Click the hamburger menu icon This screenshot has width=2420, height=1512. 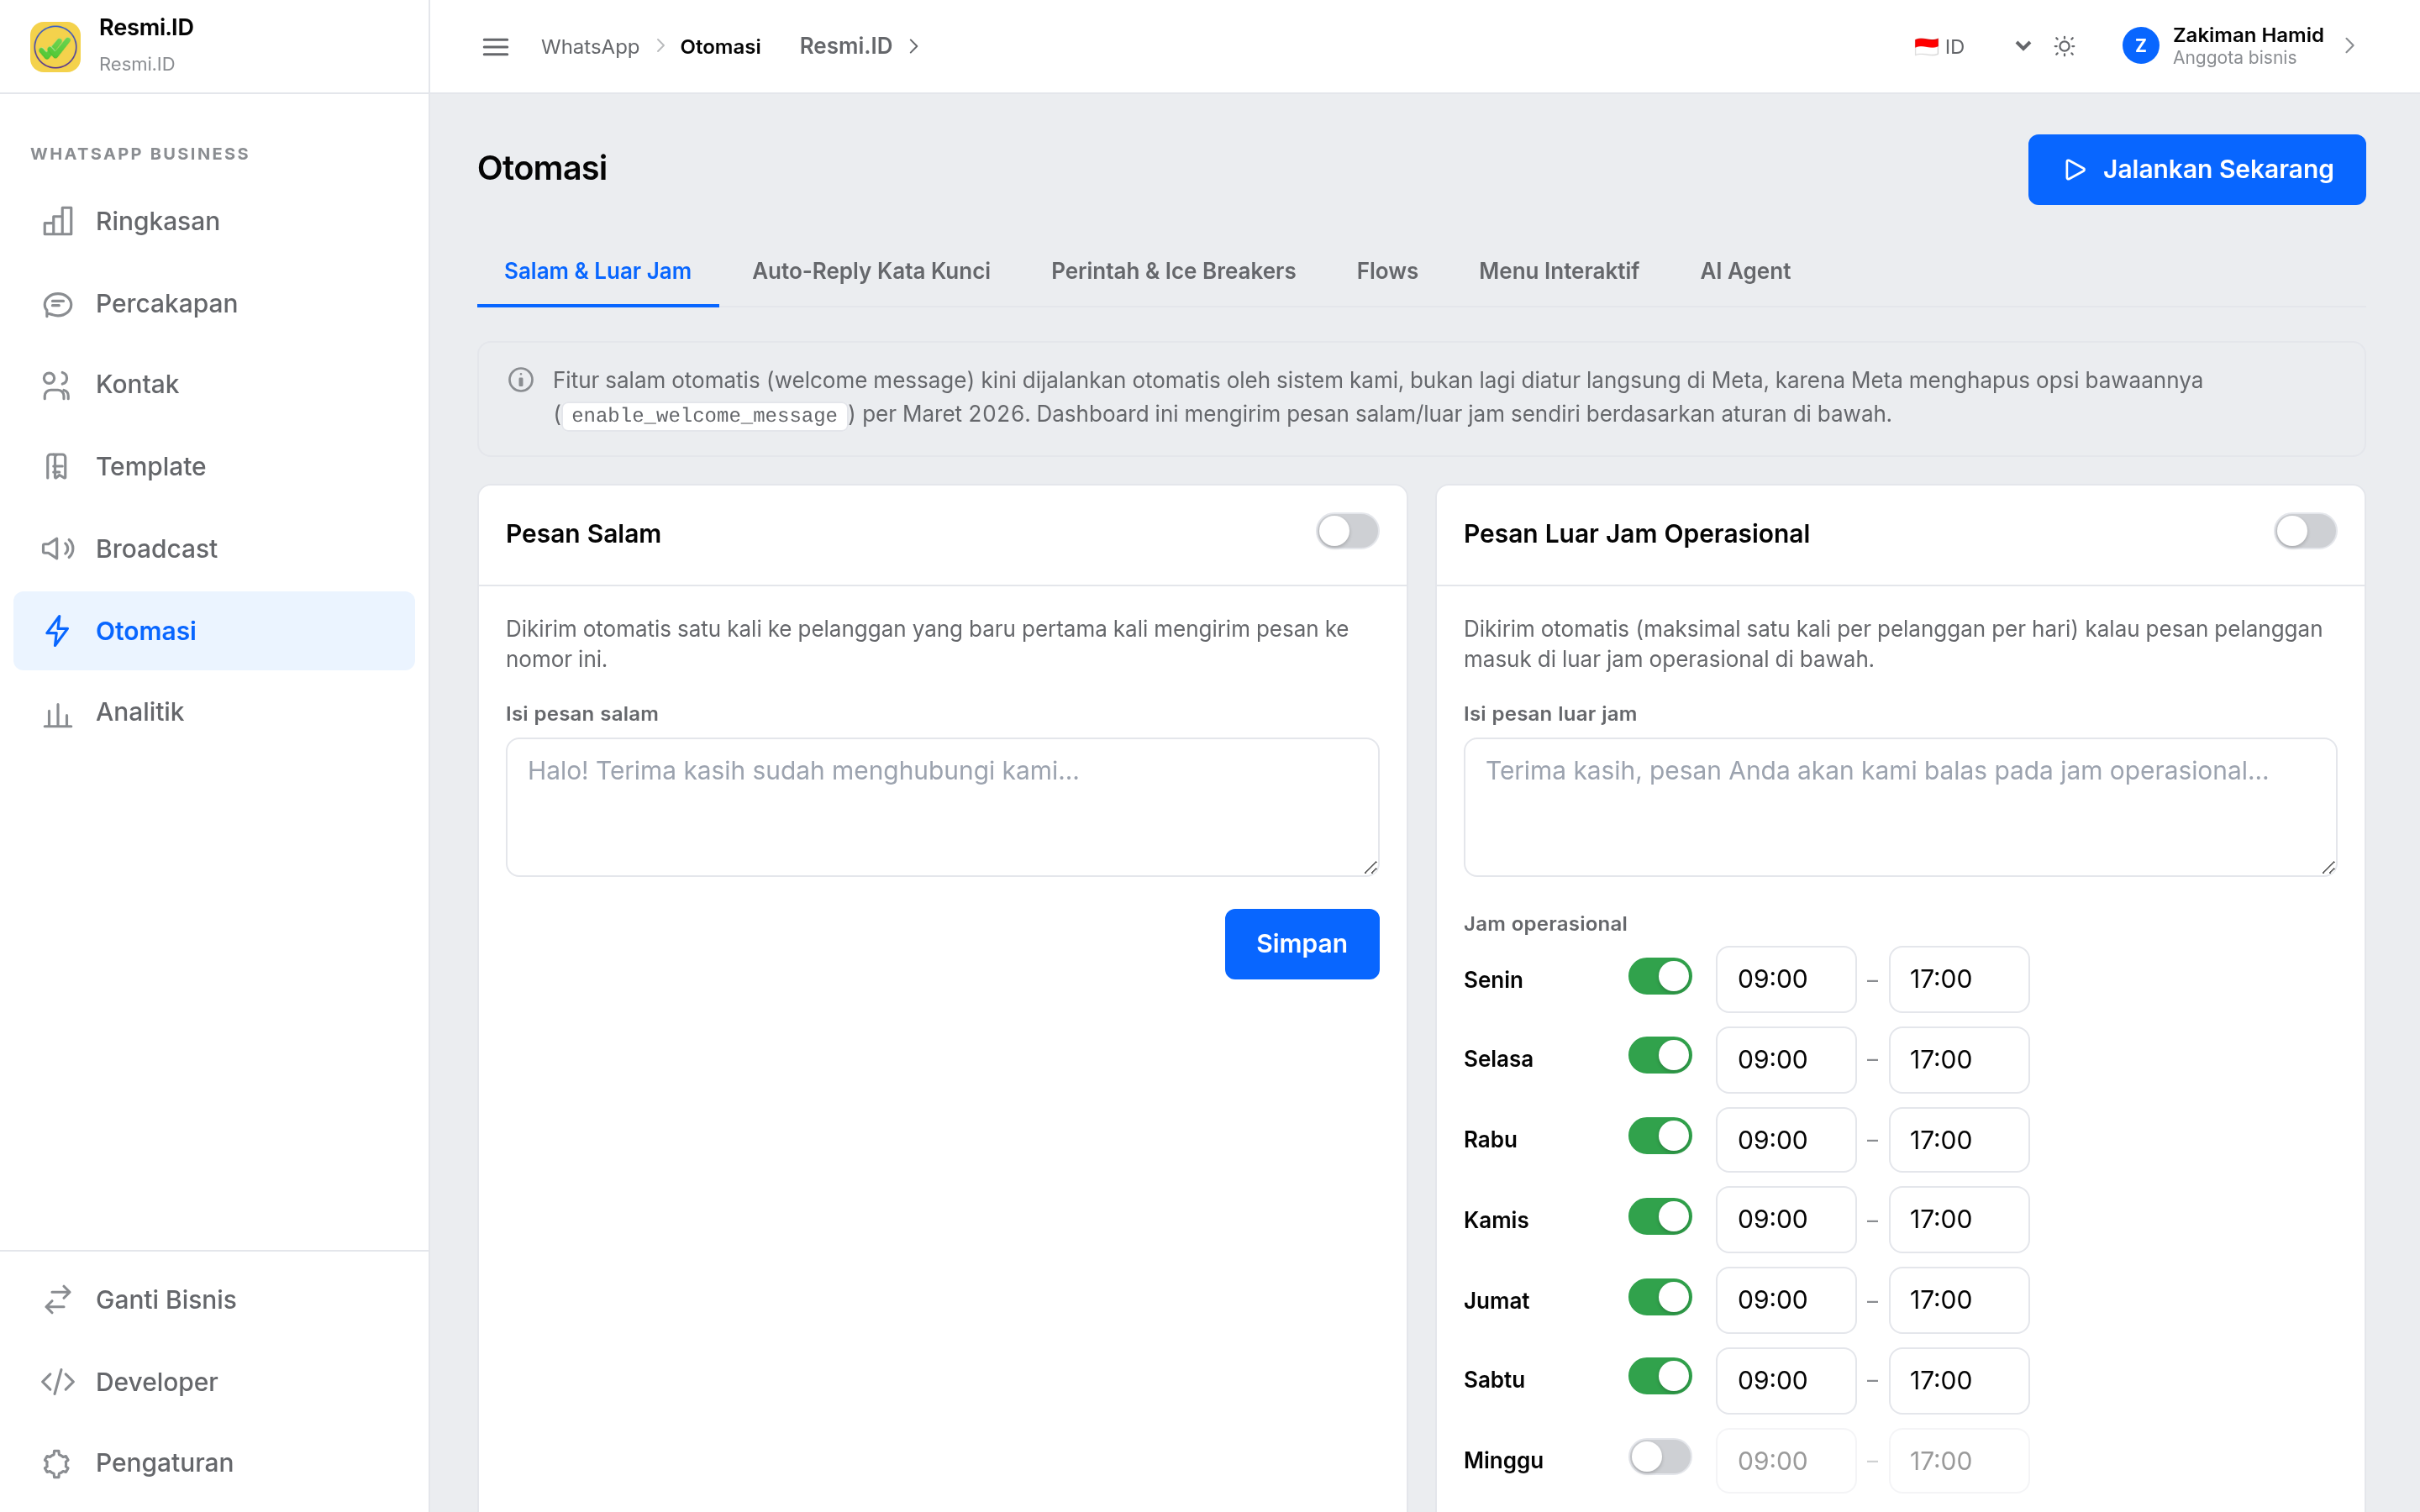pyautogui.click(x=495, y=47)
